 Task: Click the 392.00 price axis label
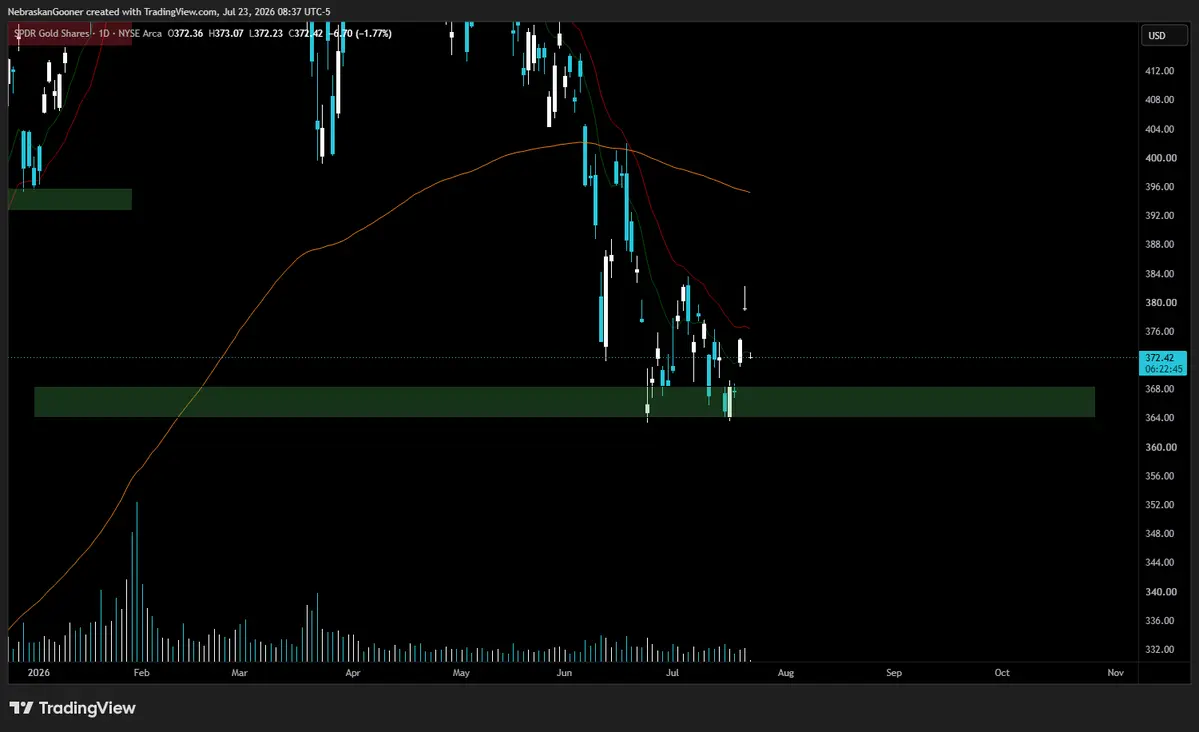(x=1159, y=216)
